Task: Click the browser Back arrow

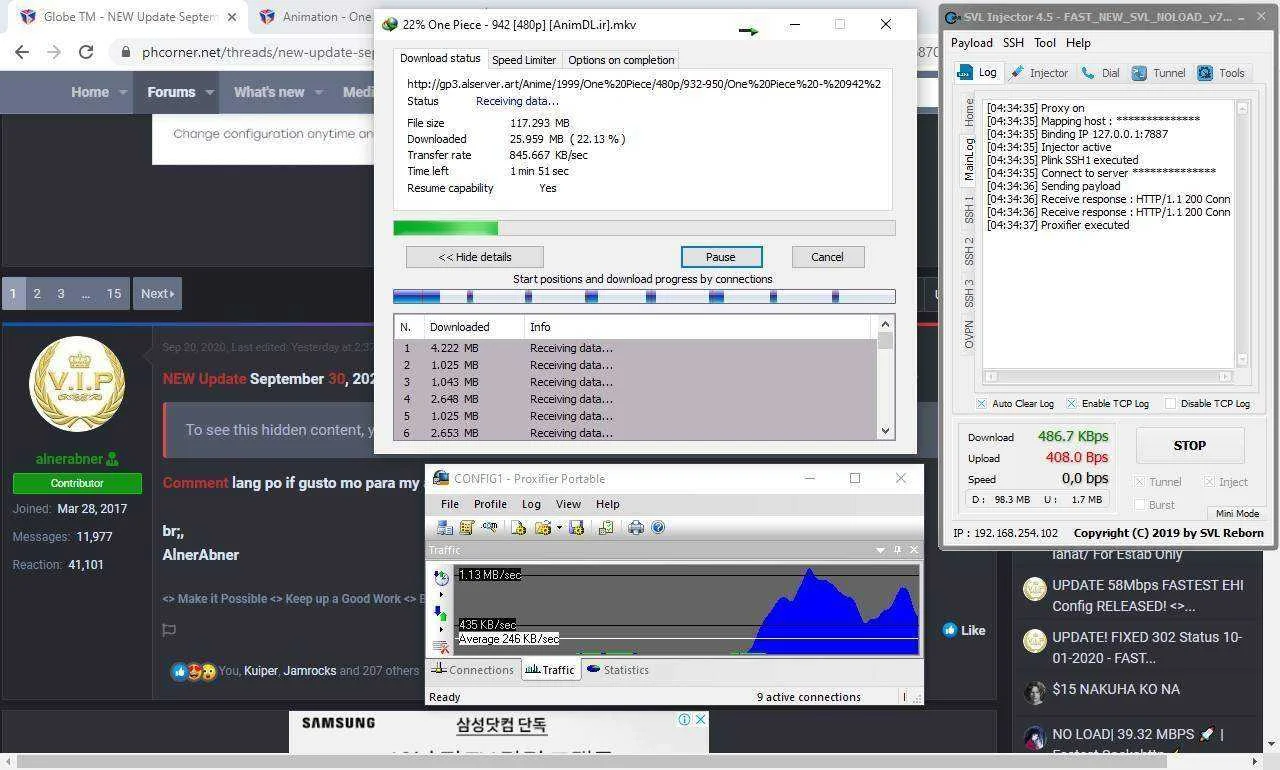Action: pyautogui.click(x=22, y=52)
